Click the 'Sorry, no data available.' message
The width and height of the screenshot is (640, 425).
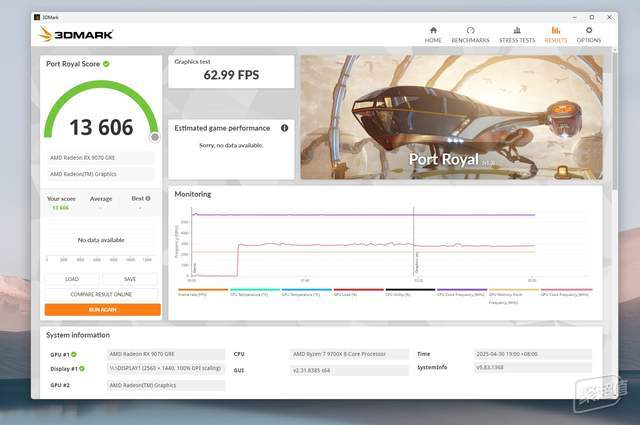coord(231,145)
